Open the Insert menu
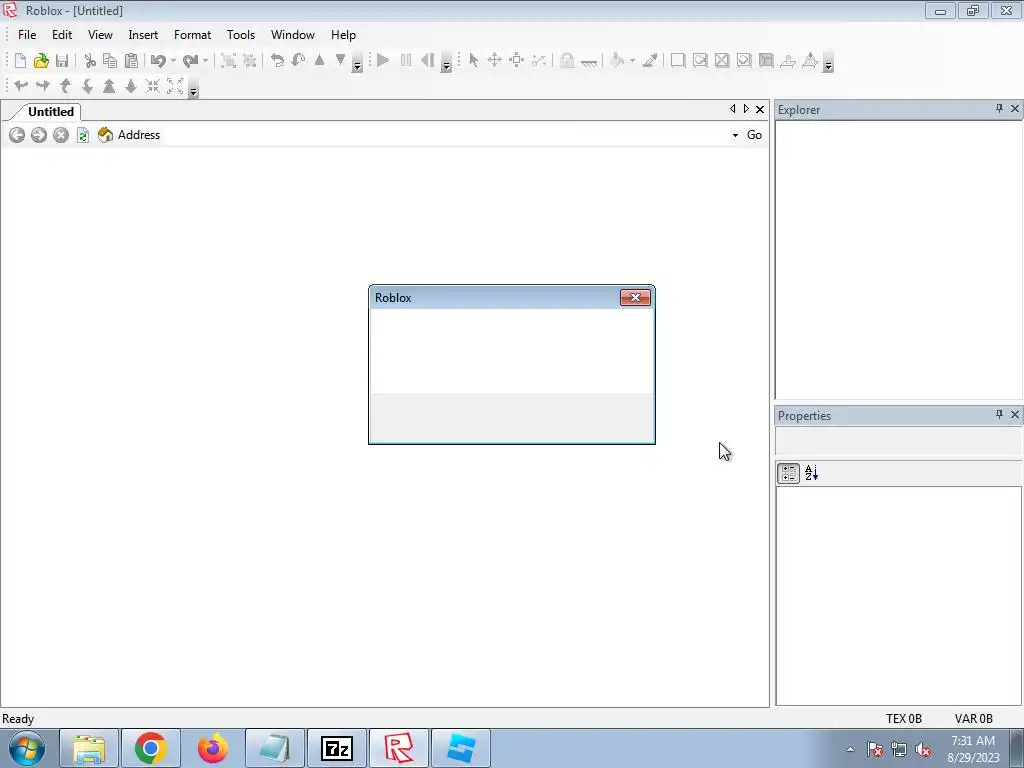Image resolution: width=1024 pixels, height=768 pixels. (x=143, y=35)
